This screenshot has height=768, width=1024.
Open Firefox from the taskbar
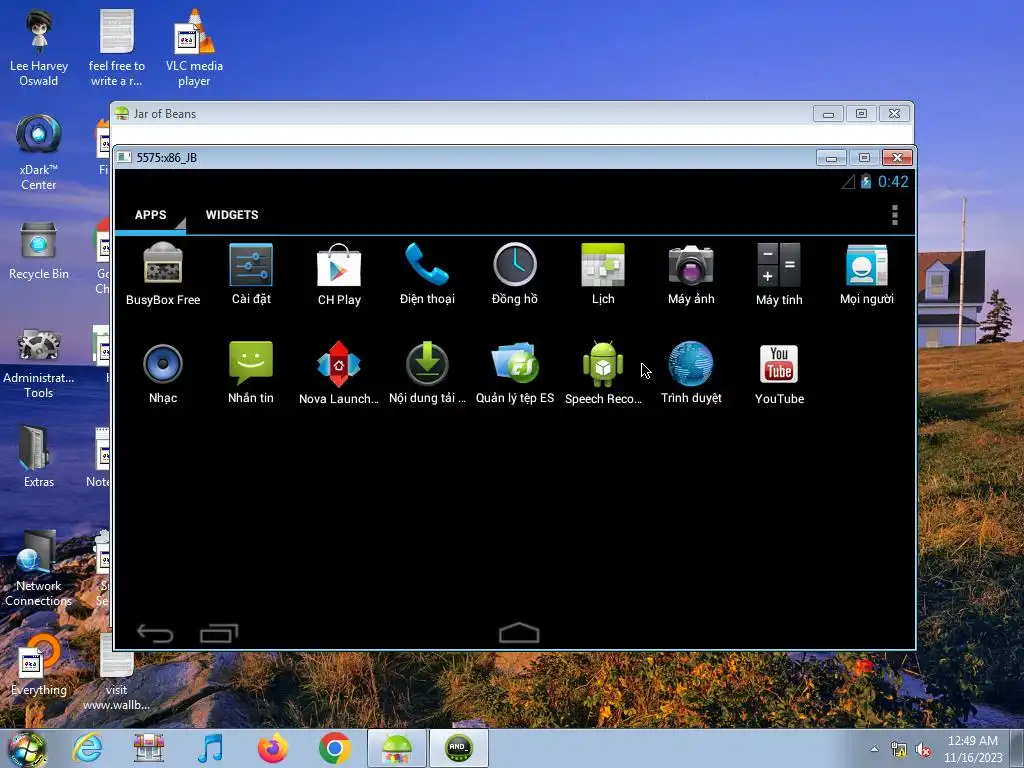coord(273,748)
